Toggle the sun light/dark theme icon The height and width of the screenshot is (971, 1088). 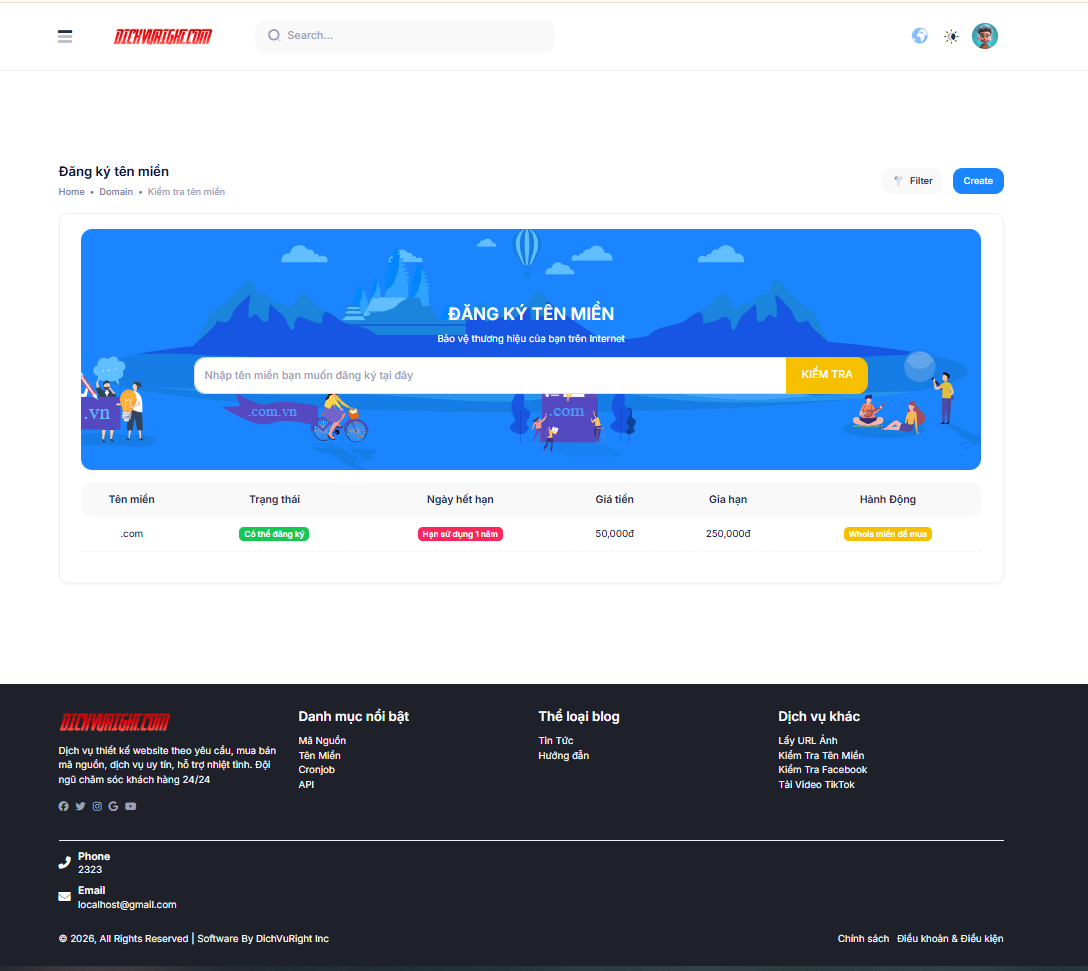pyautogui.click(x=951, y=37)
